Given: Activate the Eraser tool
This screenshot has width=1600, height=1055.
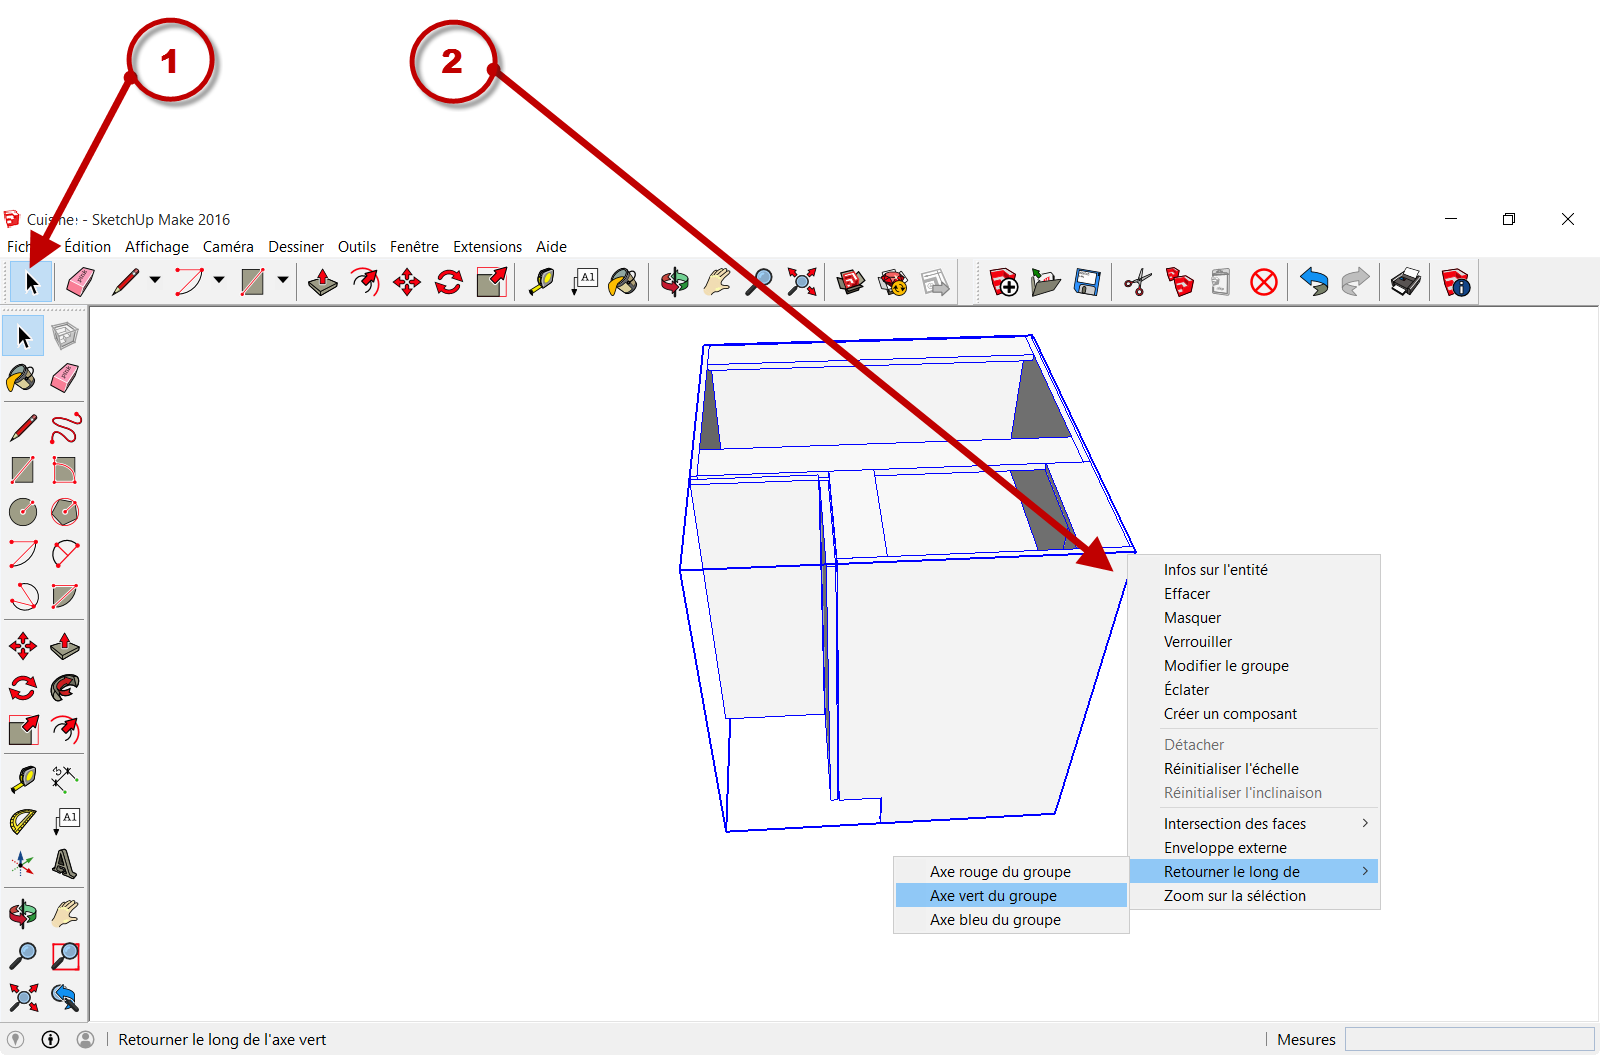Looking at the screenshot, I should (x=79, y=282).
